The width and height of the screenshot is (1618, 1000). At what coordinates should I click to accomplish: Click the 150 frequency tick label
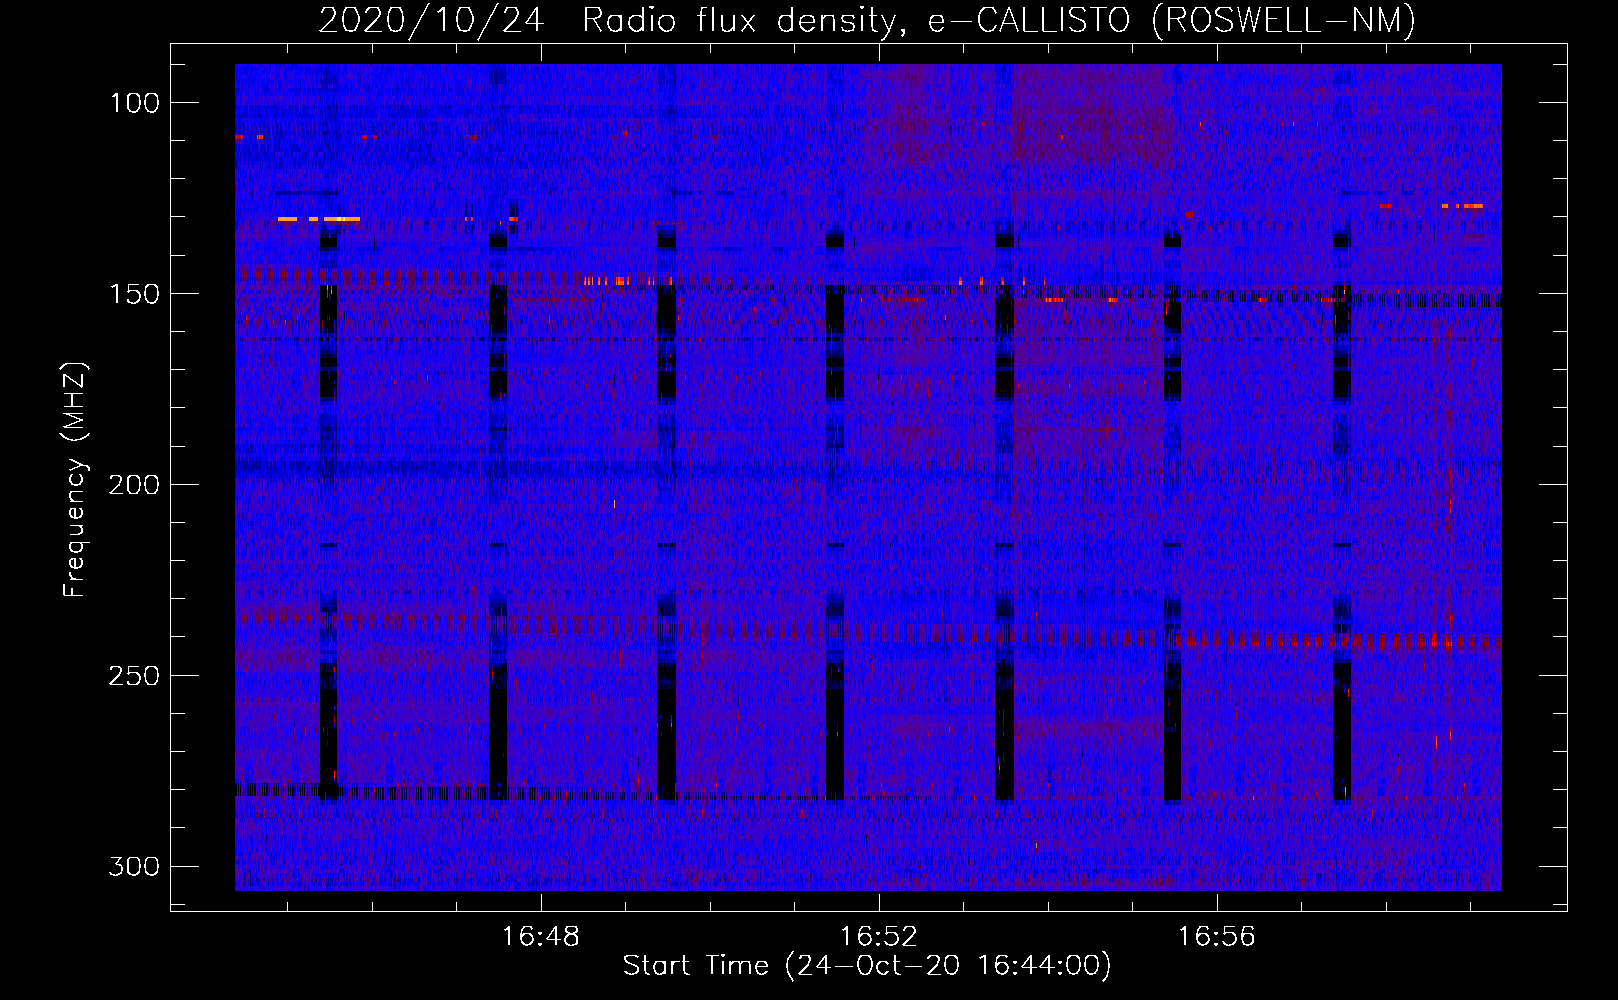point(134,294)
